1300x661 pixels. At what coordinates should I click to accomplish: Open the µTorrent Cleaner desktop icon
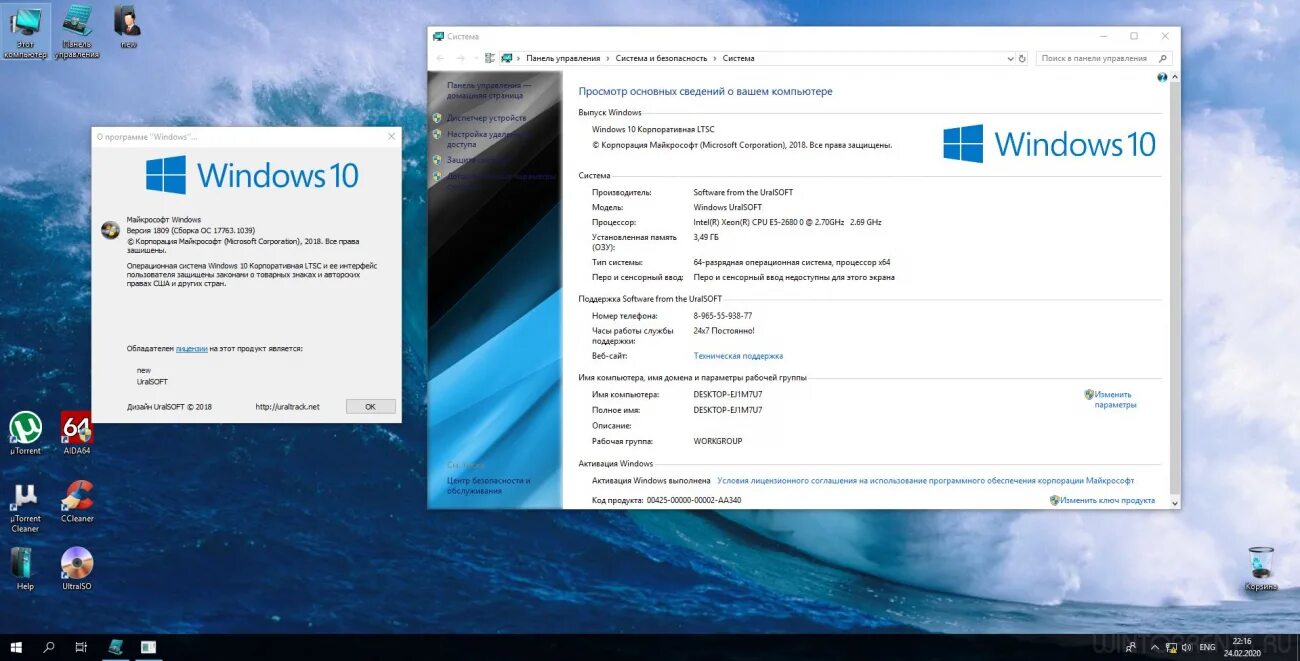pyautogui.click(x=25, y=507)
